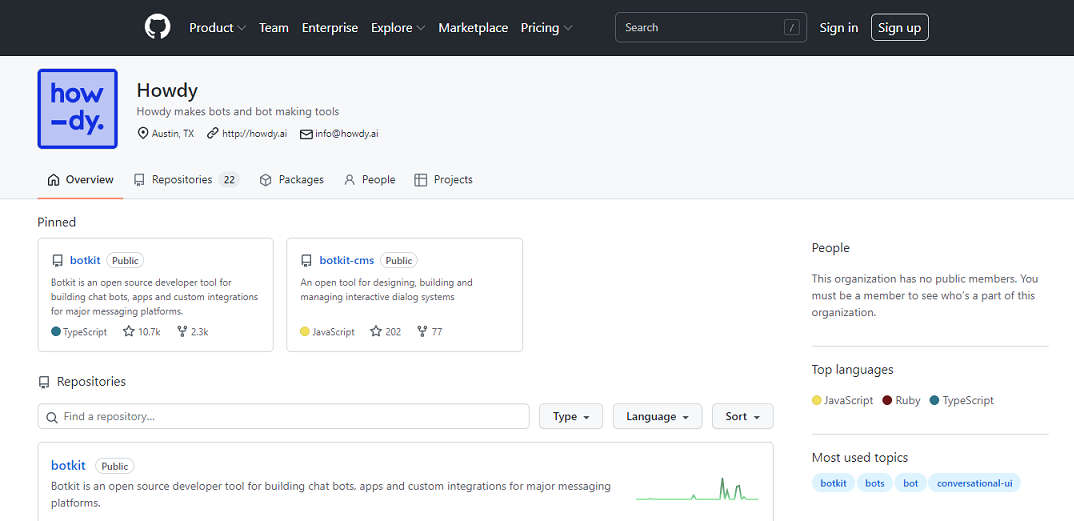
Task: Expand the Pricing menu
Action: [x=547, y=27]
